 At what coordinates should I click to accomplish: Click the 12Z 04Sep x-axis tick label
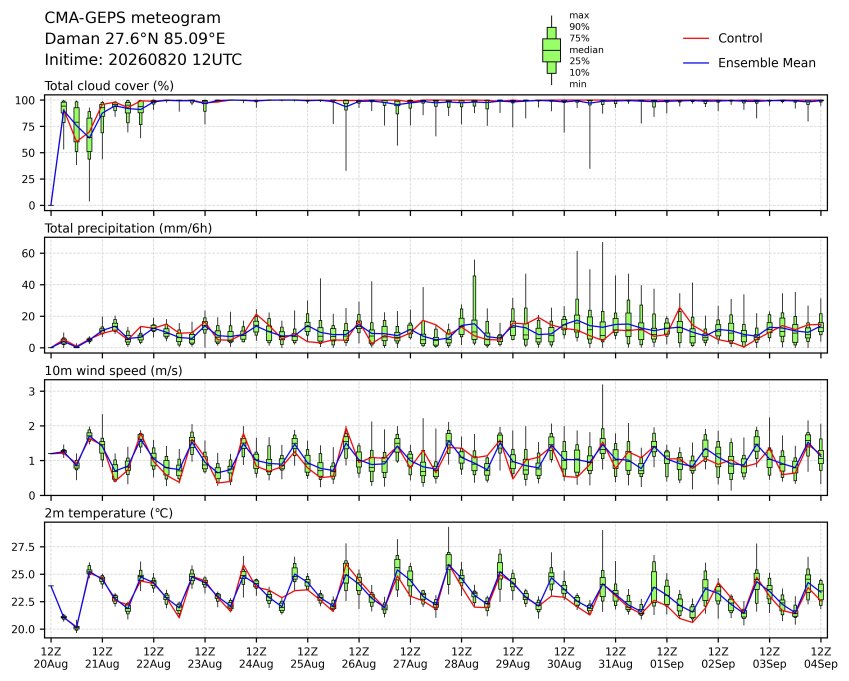(820, 657)
